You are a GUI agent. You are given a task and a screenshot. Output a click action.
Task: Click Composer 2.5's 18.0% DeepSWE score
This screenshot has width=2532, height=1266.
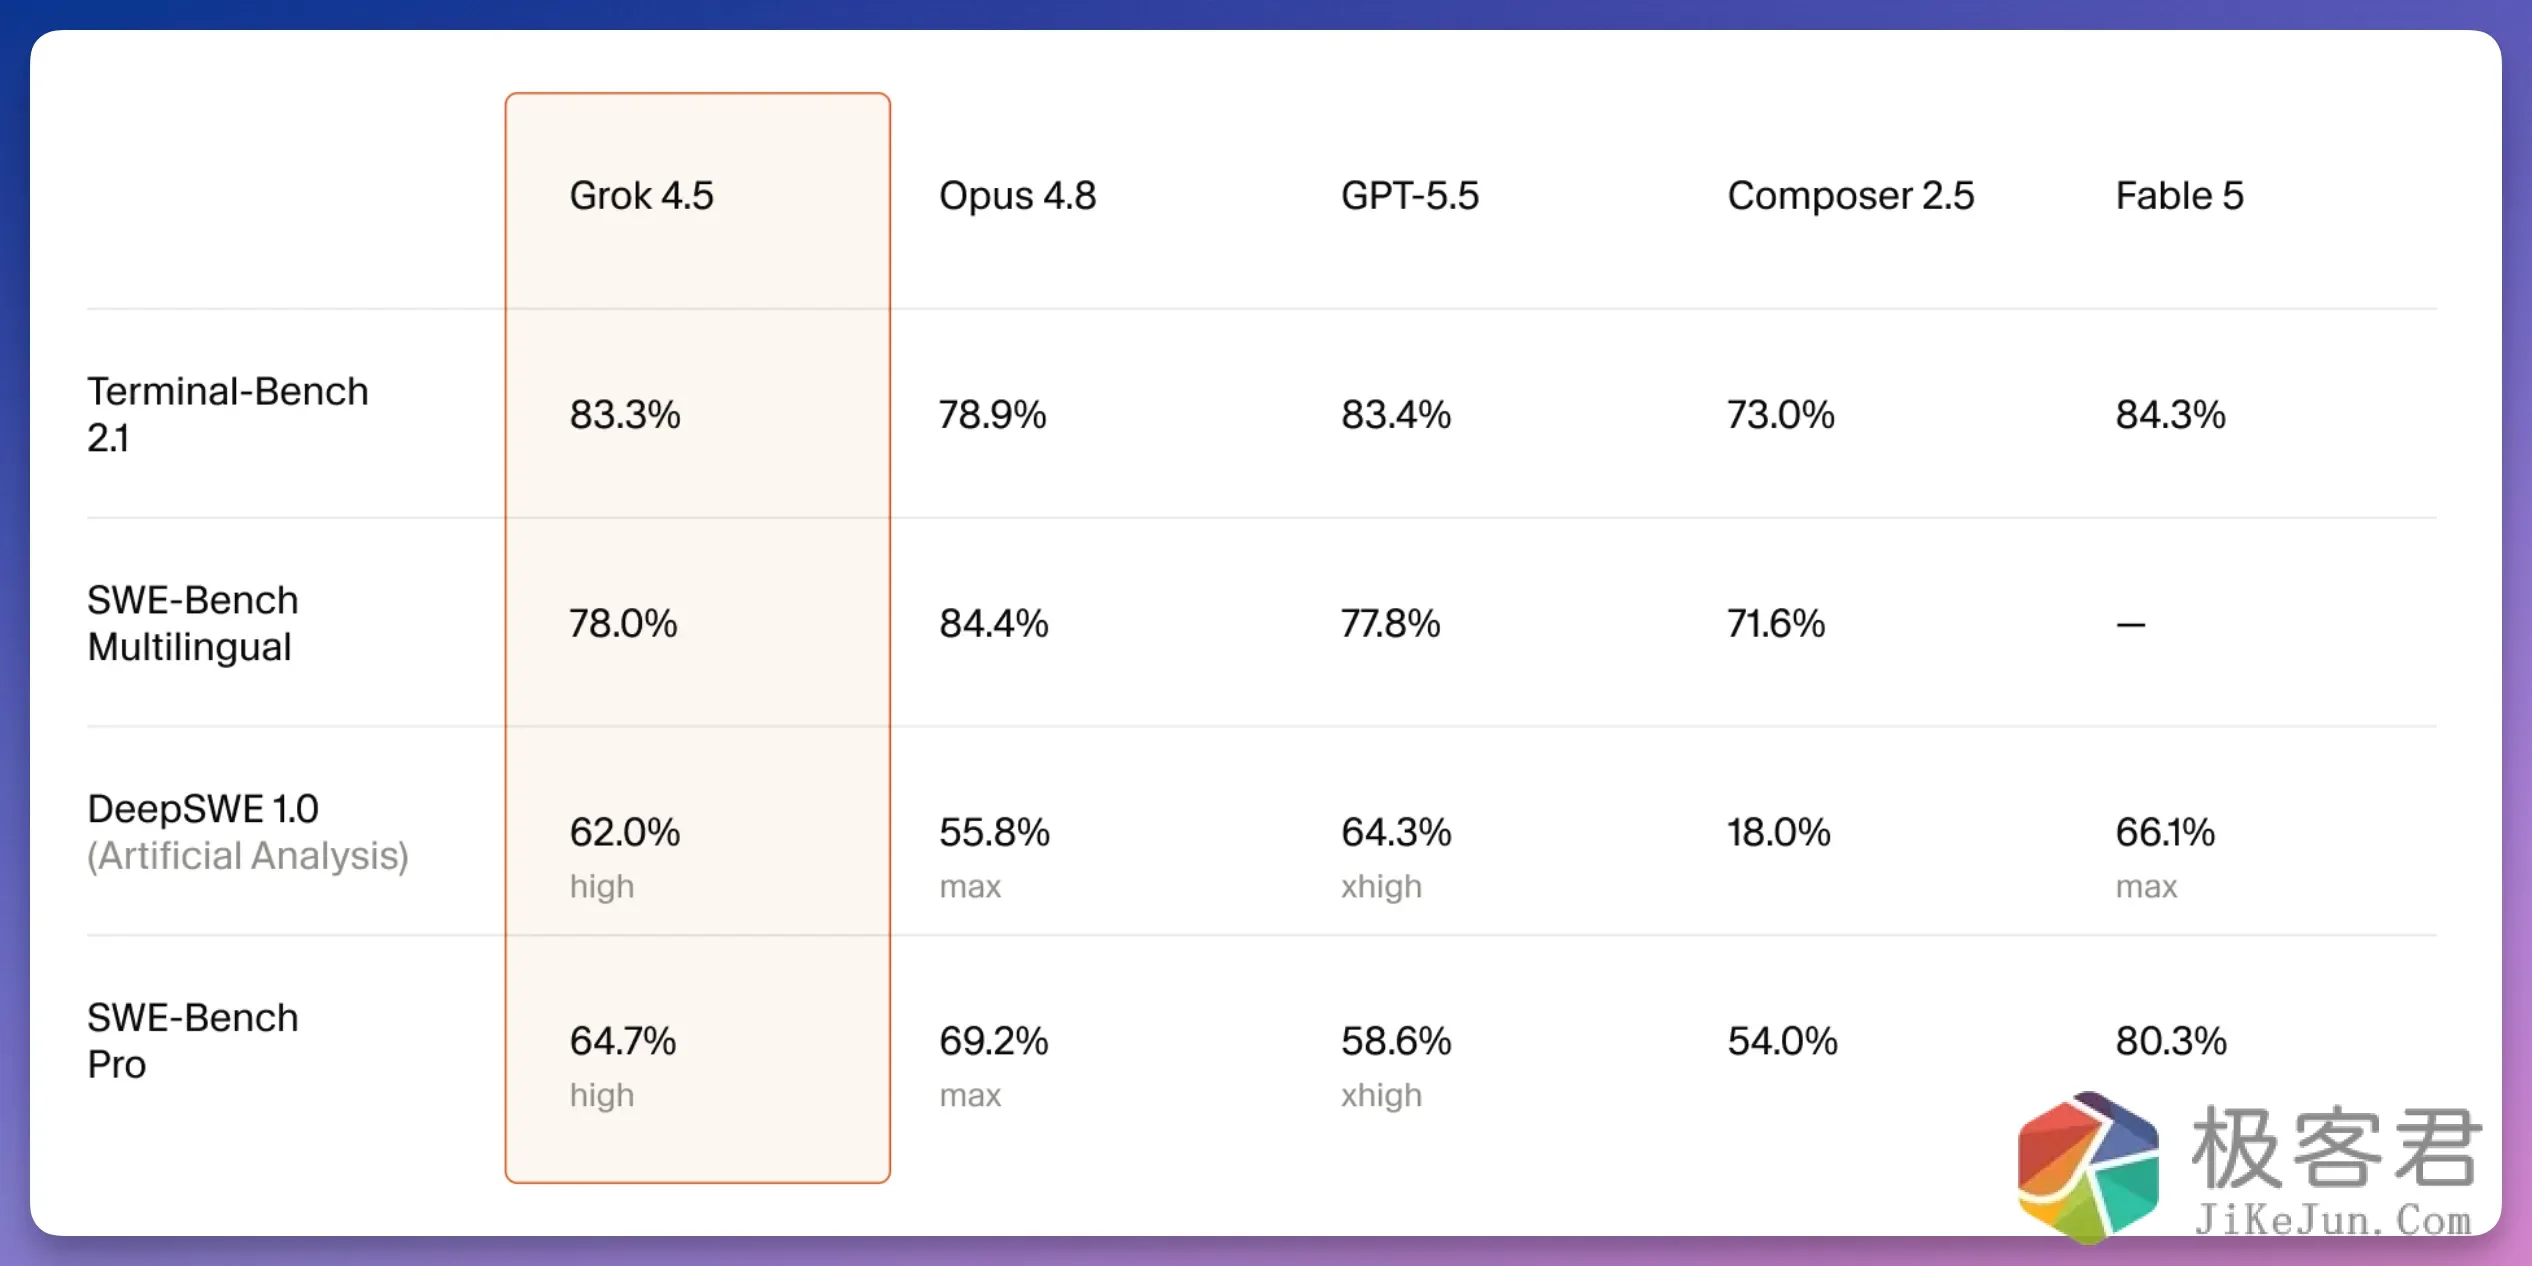(x=1778, y=832)
